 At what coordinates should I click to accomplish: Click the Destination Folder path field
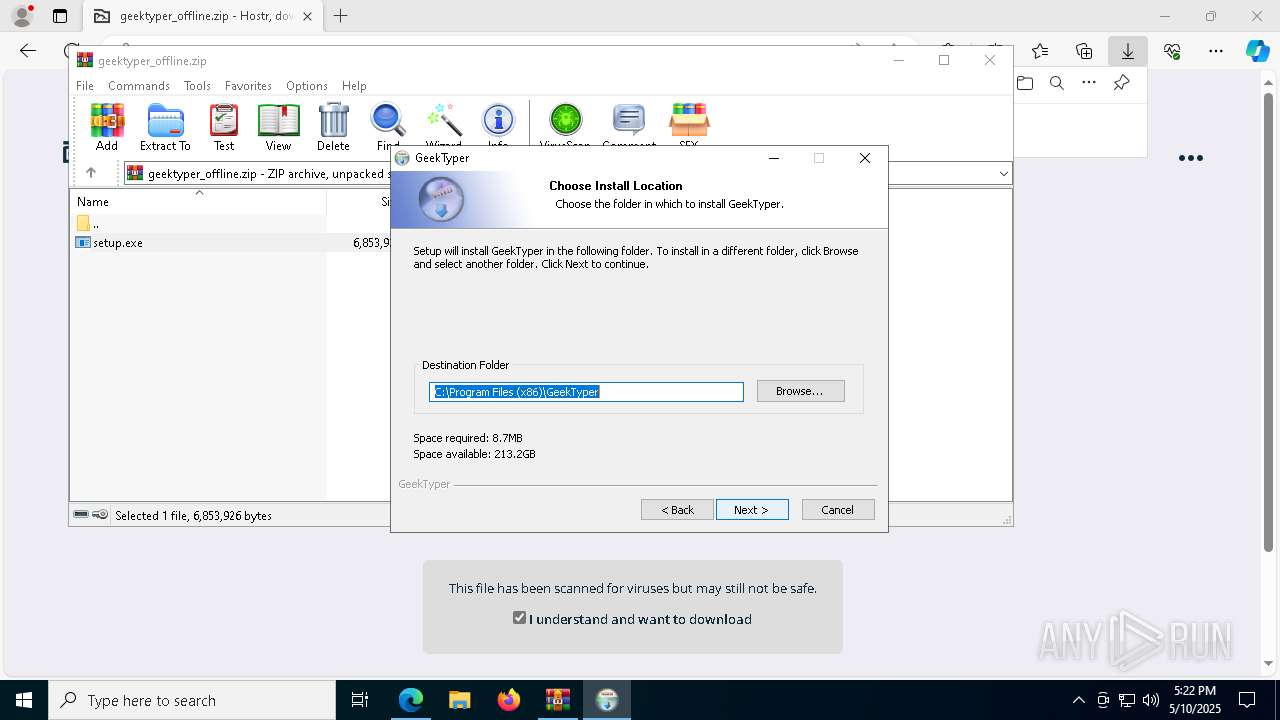tap(586, 392)
